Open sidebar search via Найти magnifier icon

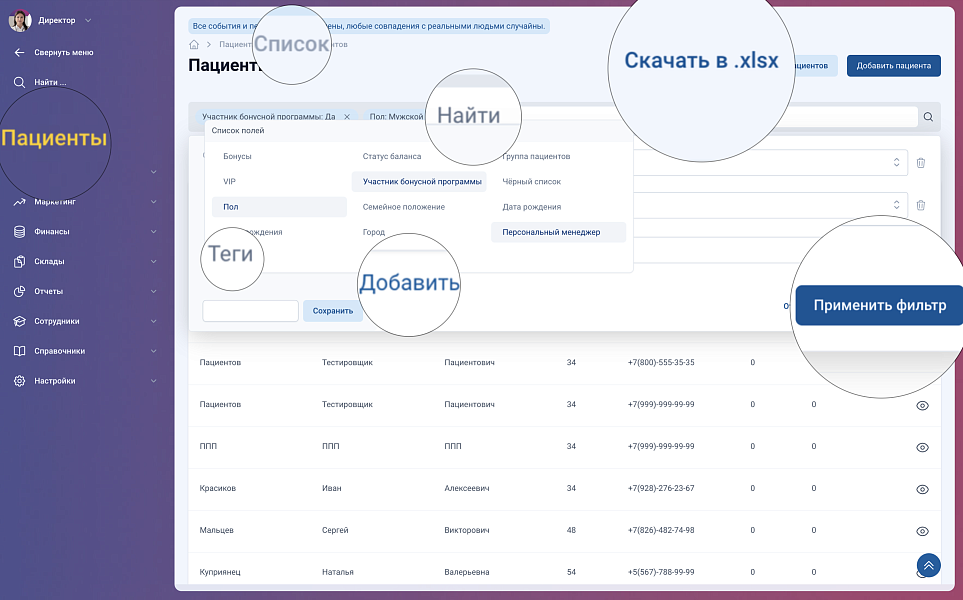(x=19, y=82)
